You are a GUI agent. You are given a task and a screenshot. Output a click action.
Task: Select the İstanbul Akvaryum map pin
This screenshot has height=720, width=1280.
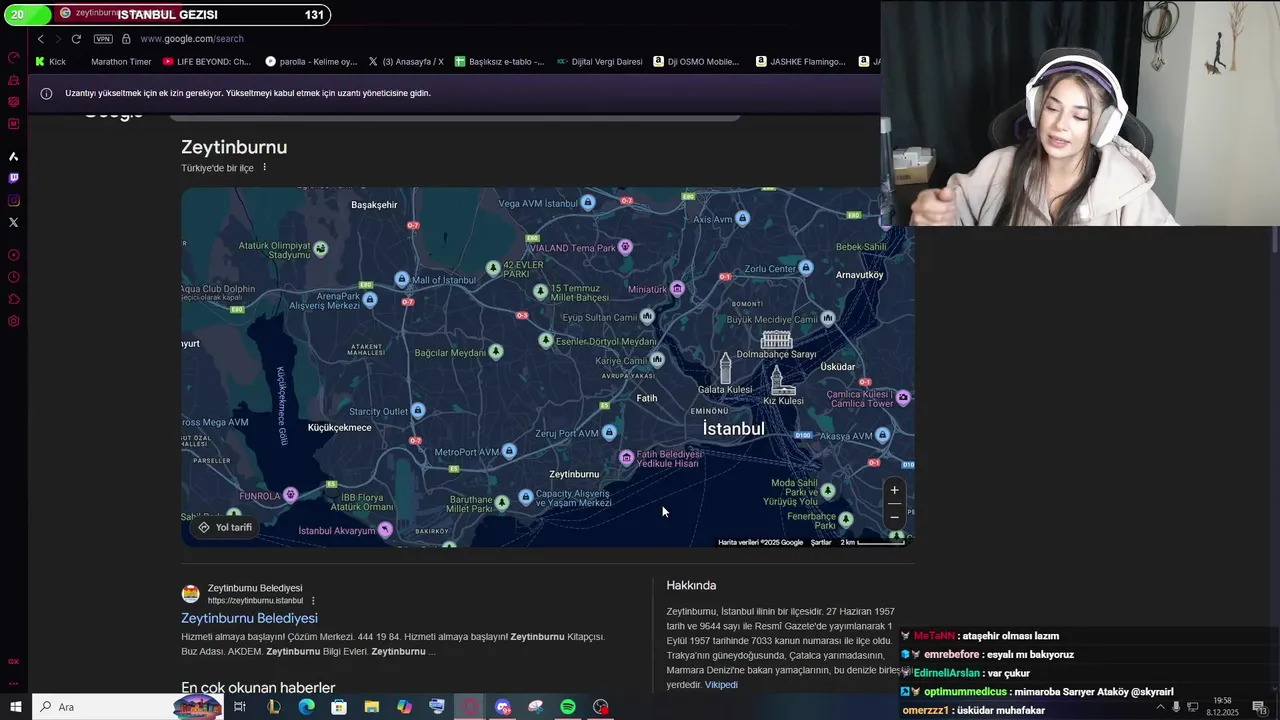click(x=385, y=530)
